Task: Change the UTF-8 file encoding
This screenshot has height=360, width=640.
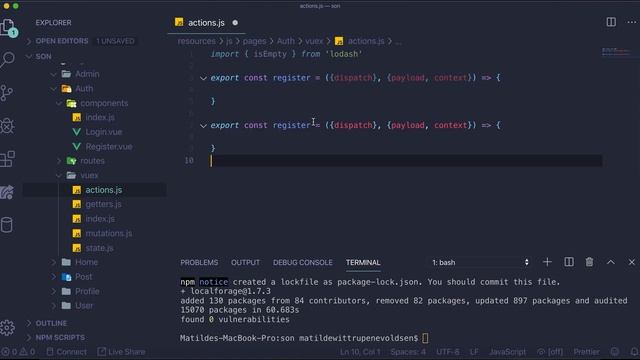Action: 448,351
